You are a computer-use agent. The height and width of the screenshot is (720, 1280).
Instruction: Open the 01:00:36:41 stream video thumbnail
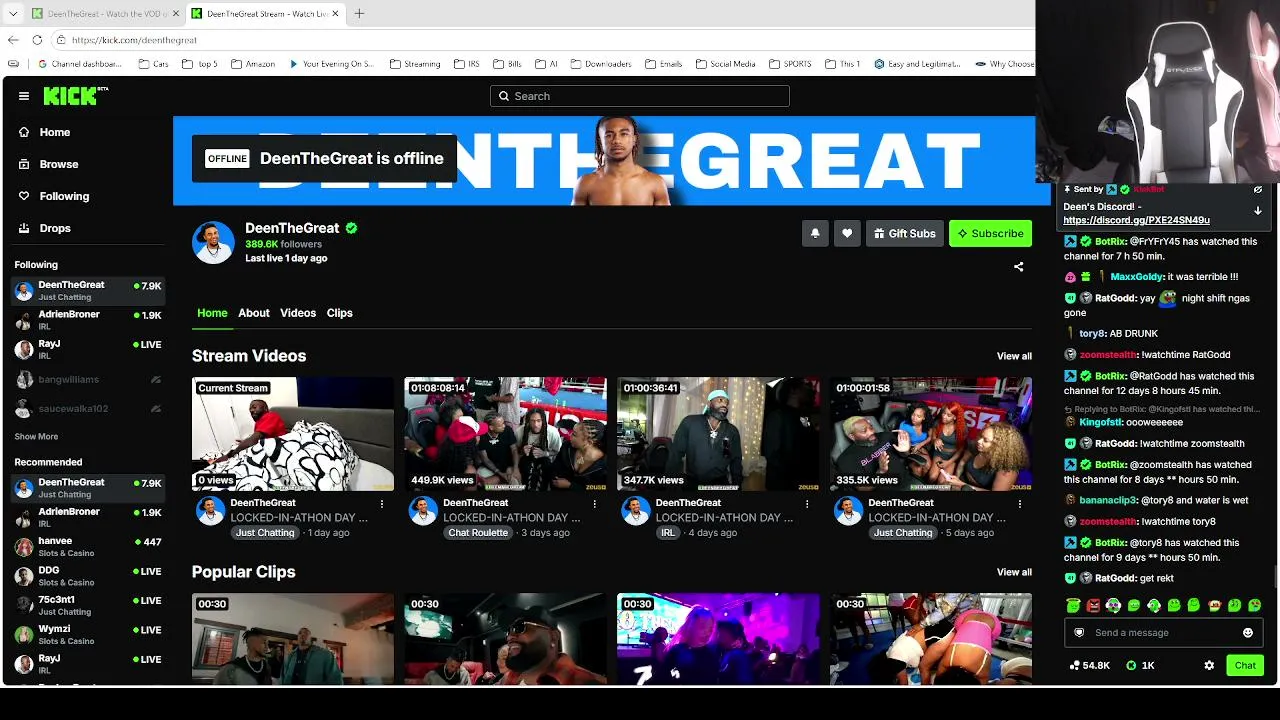pos(718,434)
